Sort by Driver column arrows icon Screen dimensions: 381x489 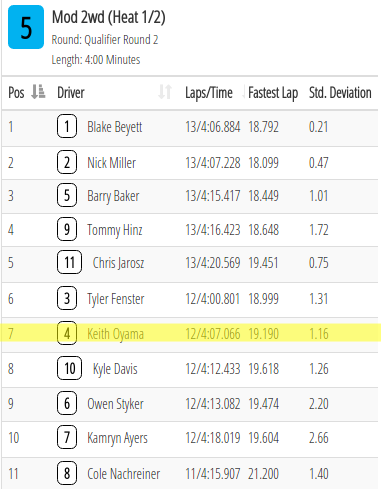165,92
